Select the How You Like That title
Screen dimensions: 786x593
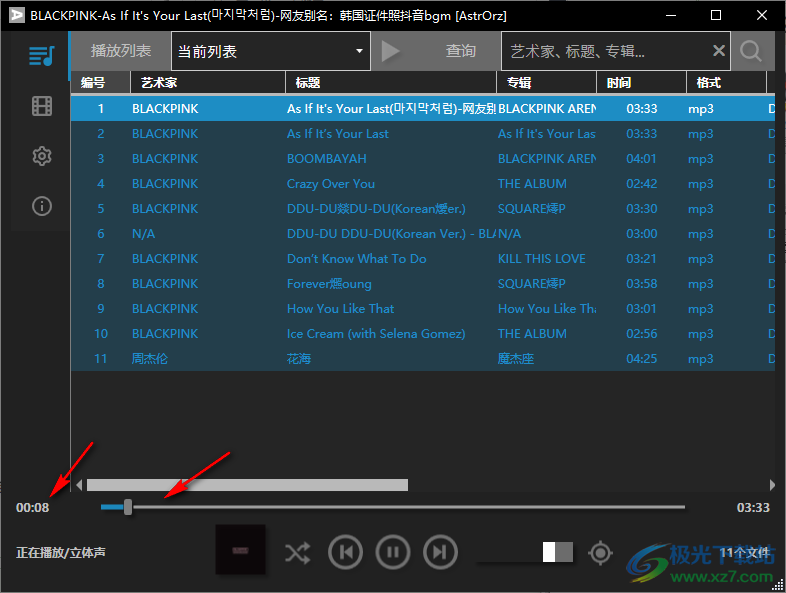340,309
